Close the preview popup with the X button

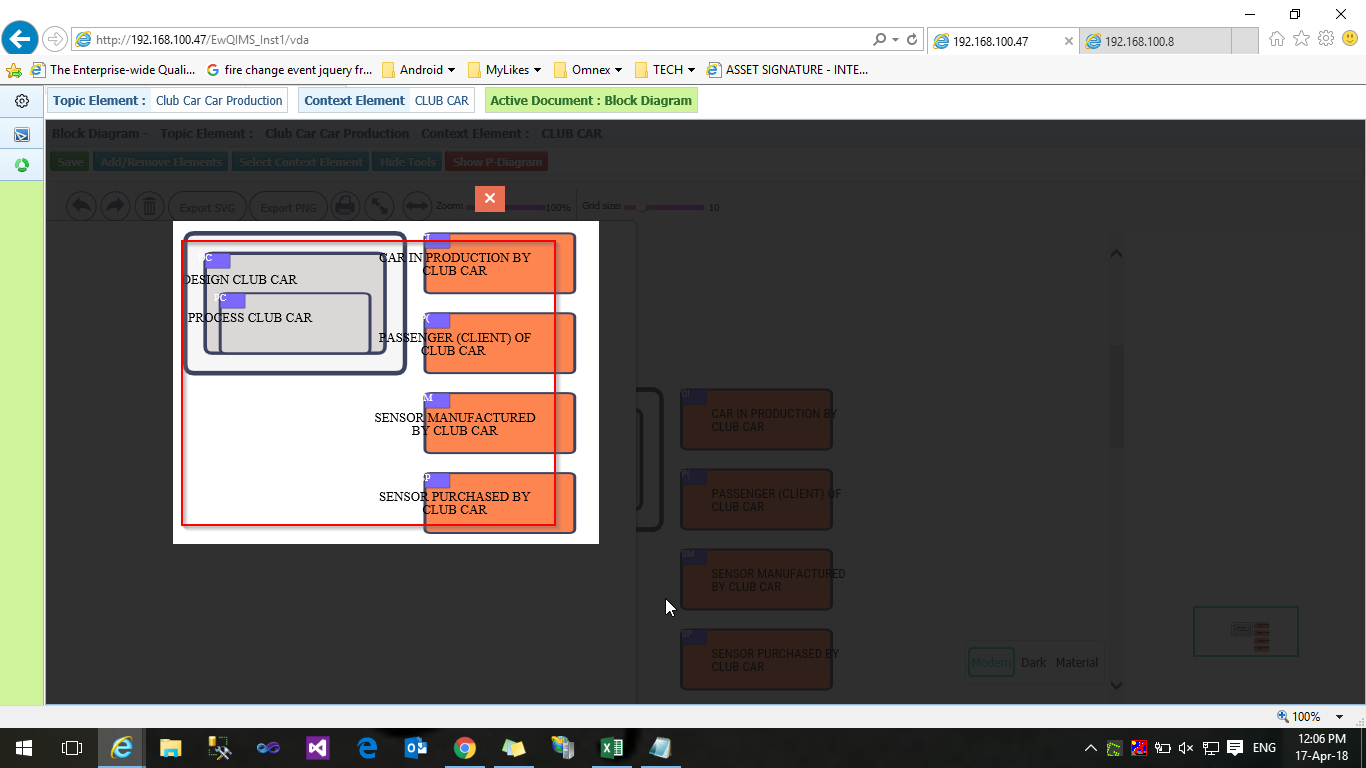coord(490,199)
